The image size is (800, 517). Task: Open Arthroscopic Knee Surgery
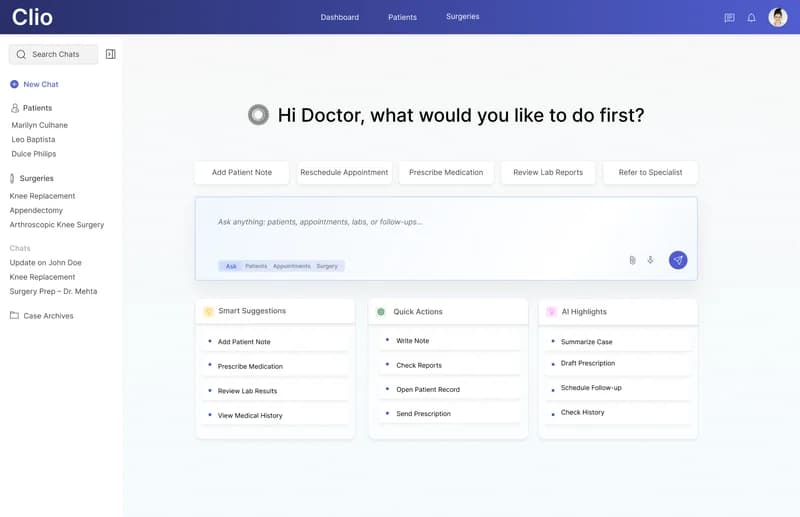click(57, 225)
